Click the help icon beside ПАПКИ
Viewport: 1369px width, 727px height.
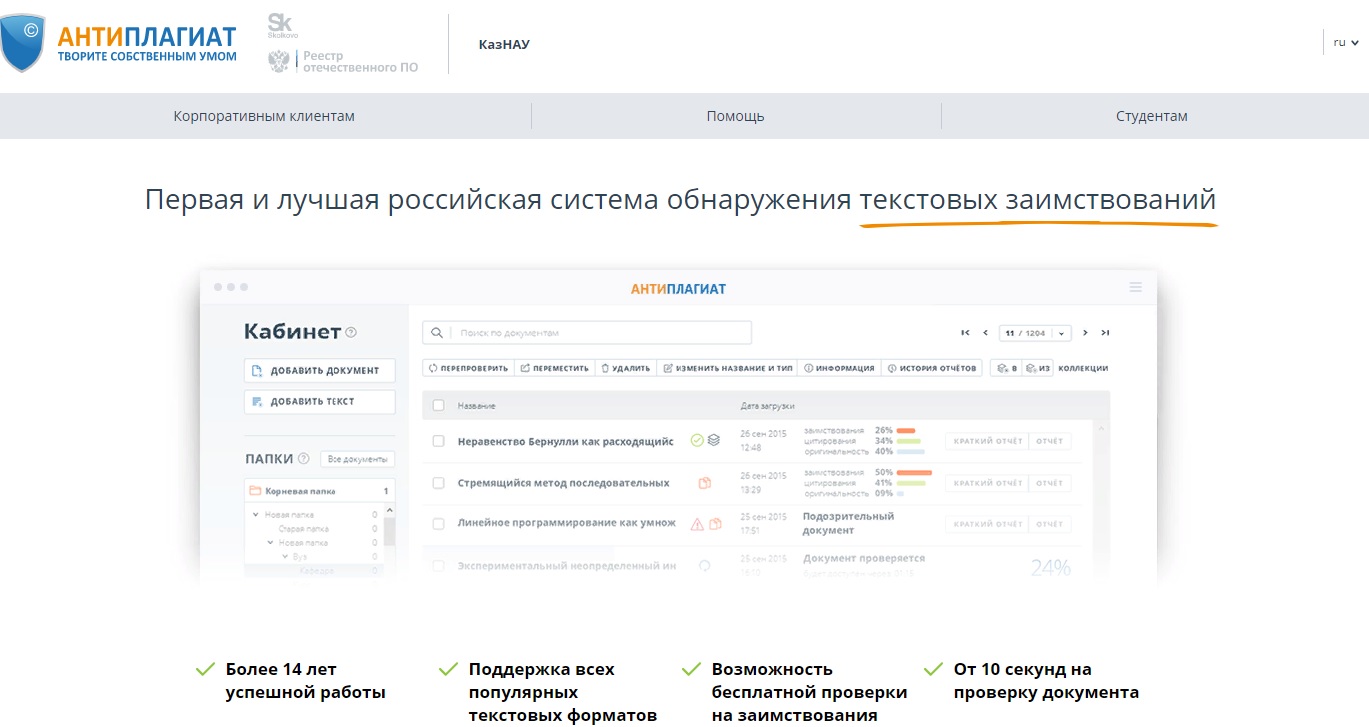[304, 459]
